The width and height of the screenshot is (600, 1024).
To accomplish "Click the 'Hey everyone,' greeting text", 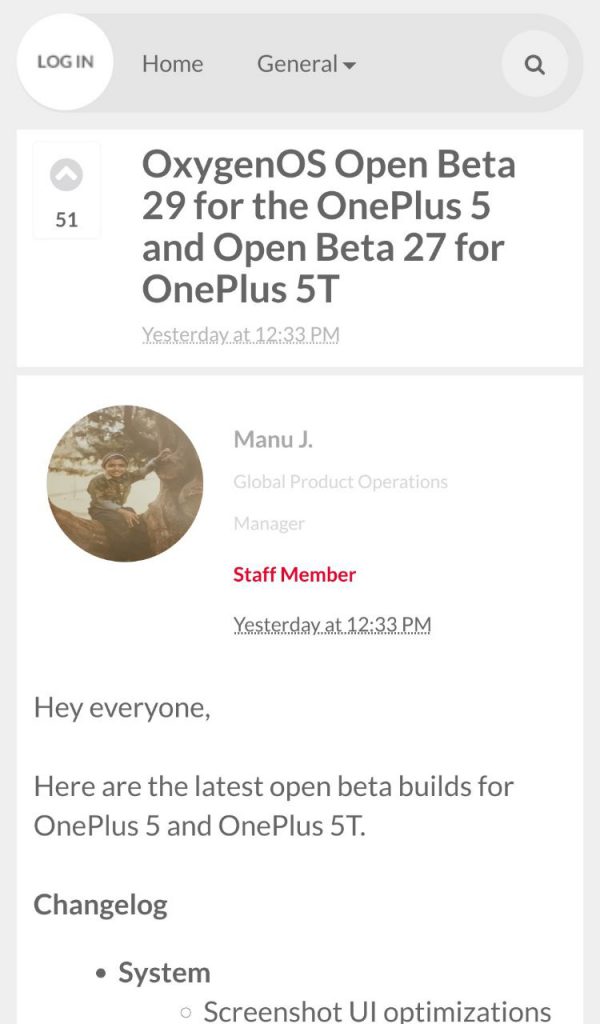I will pos(122,708).
